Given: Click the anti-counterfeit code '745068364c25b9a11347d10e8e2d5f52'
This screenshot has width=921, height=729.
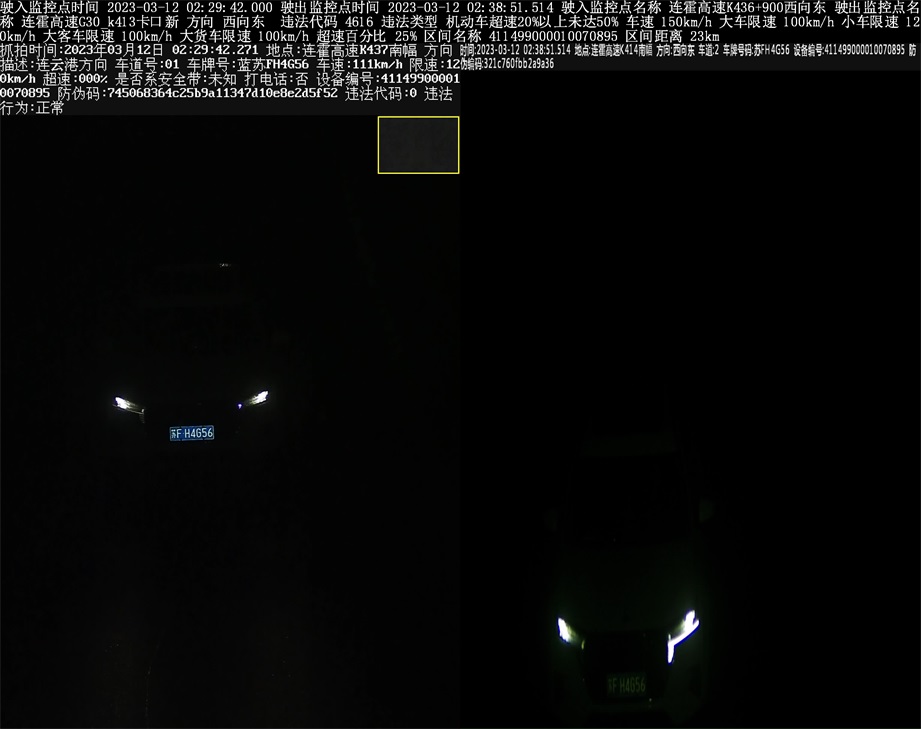Looking at the screenshot, I should 223,93.
